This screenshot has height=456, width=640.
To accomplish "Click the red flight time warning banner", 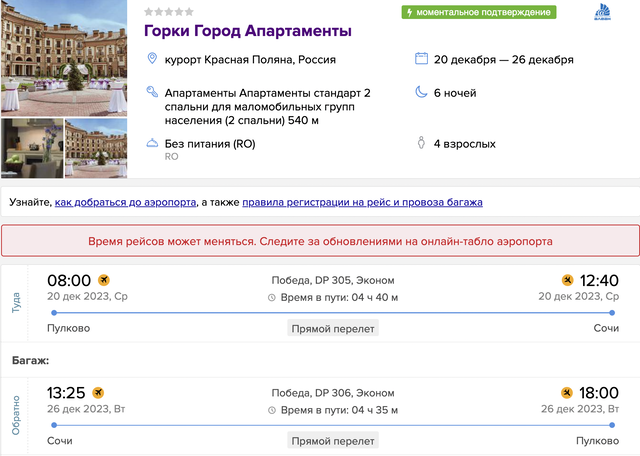I will click(320, 241).
